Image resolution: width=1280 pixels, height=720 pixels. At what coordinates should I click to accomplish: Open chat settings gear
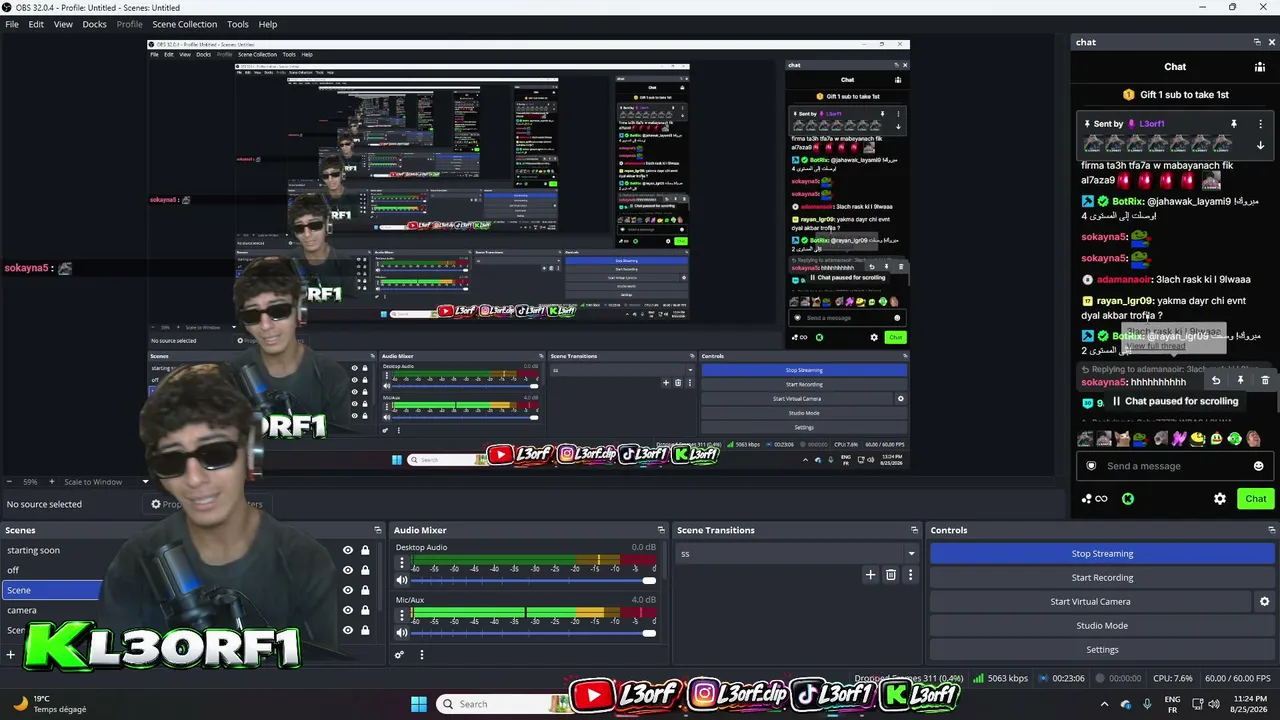pos(1220,499)
